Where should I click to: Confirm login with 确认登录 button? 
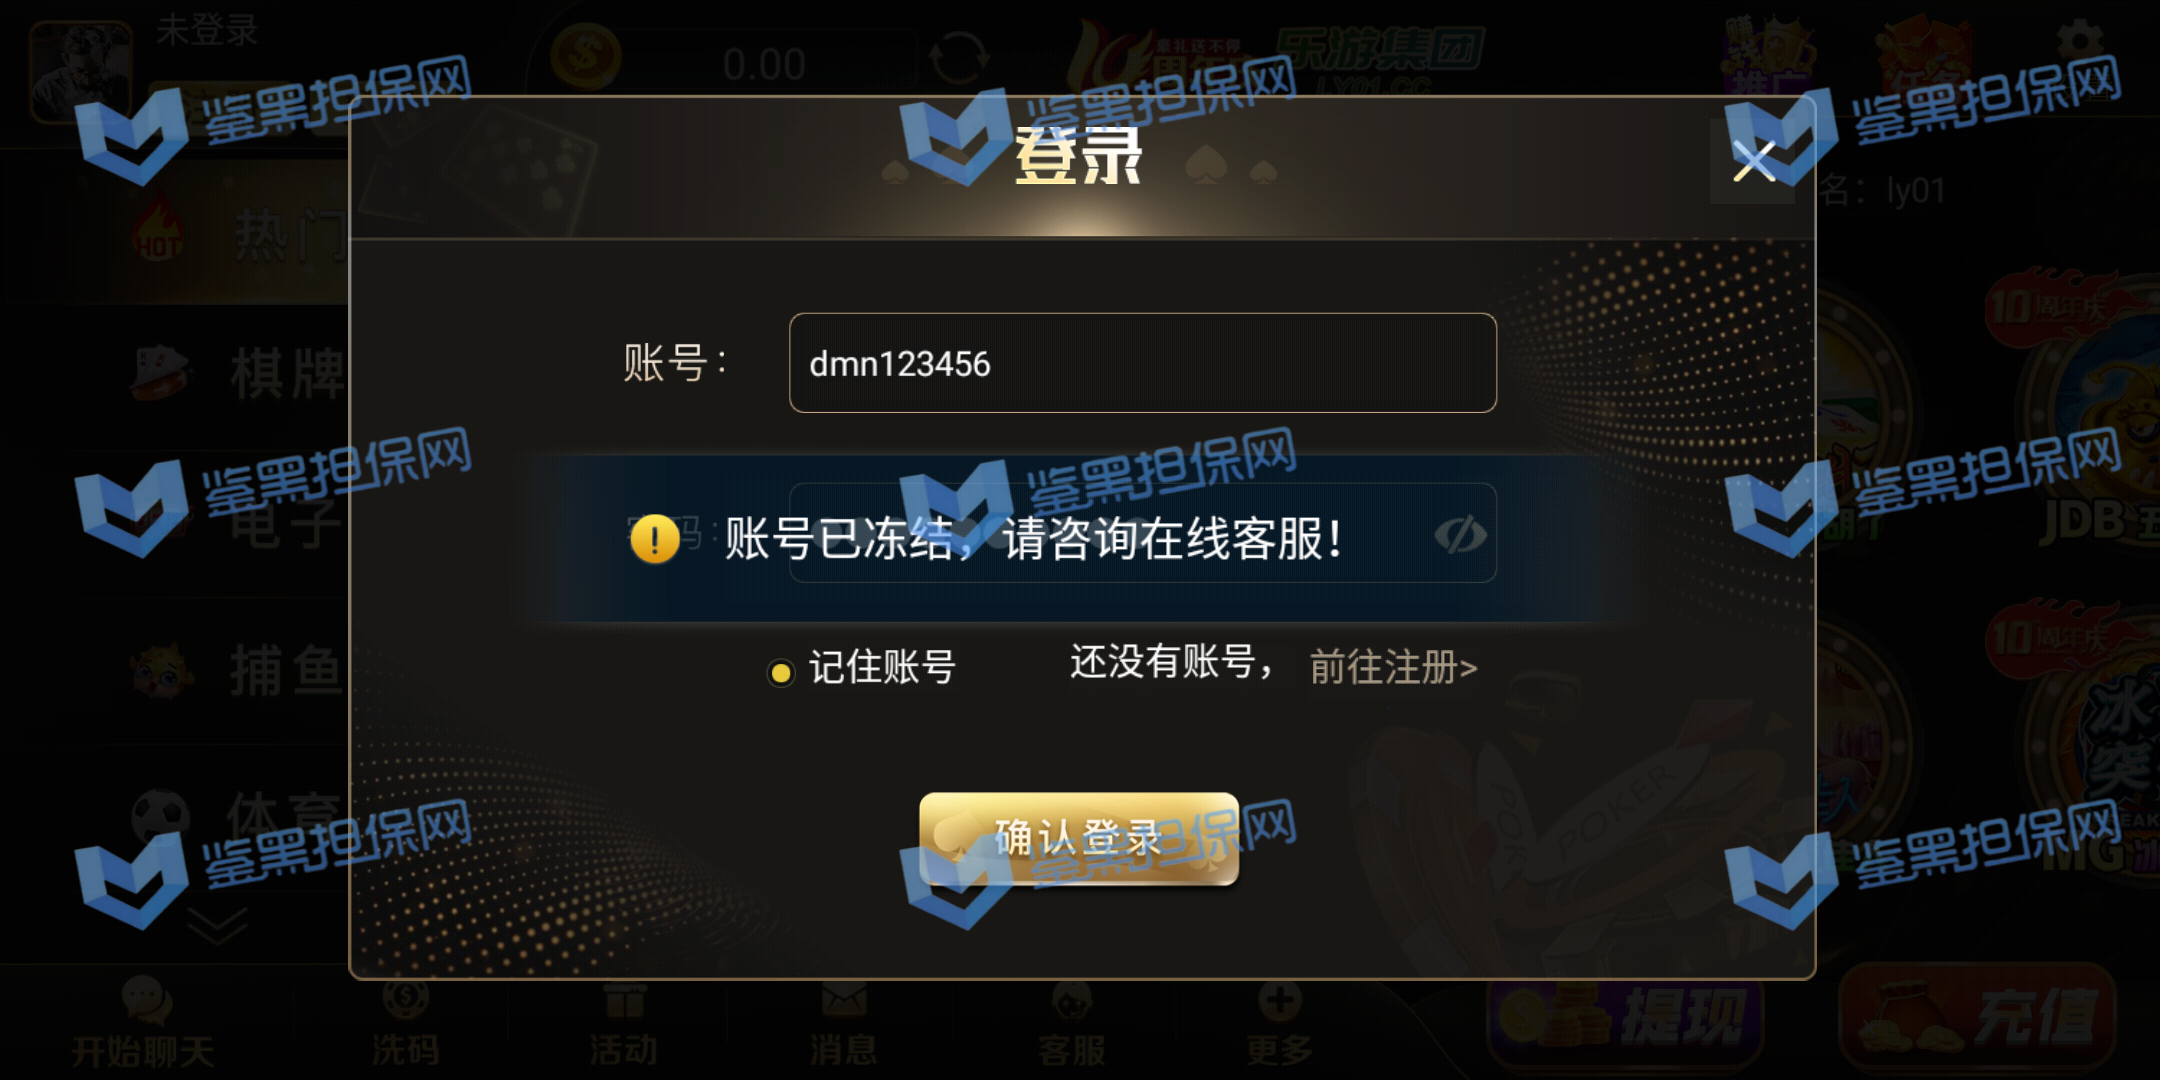(1079, 838)
